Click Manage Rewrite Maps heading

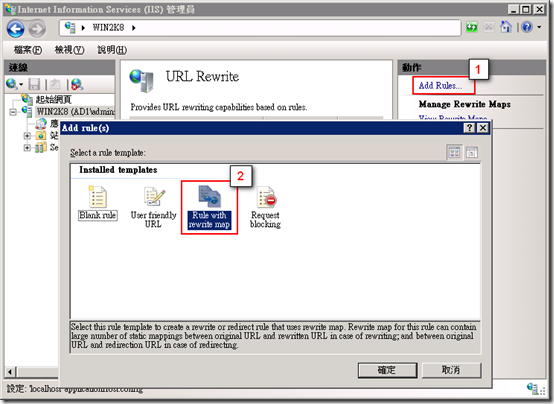pyautogui.click(x=465, y=104)
